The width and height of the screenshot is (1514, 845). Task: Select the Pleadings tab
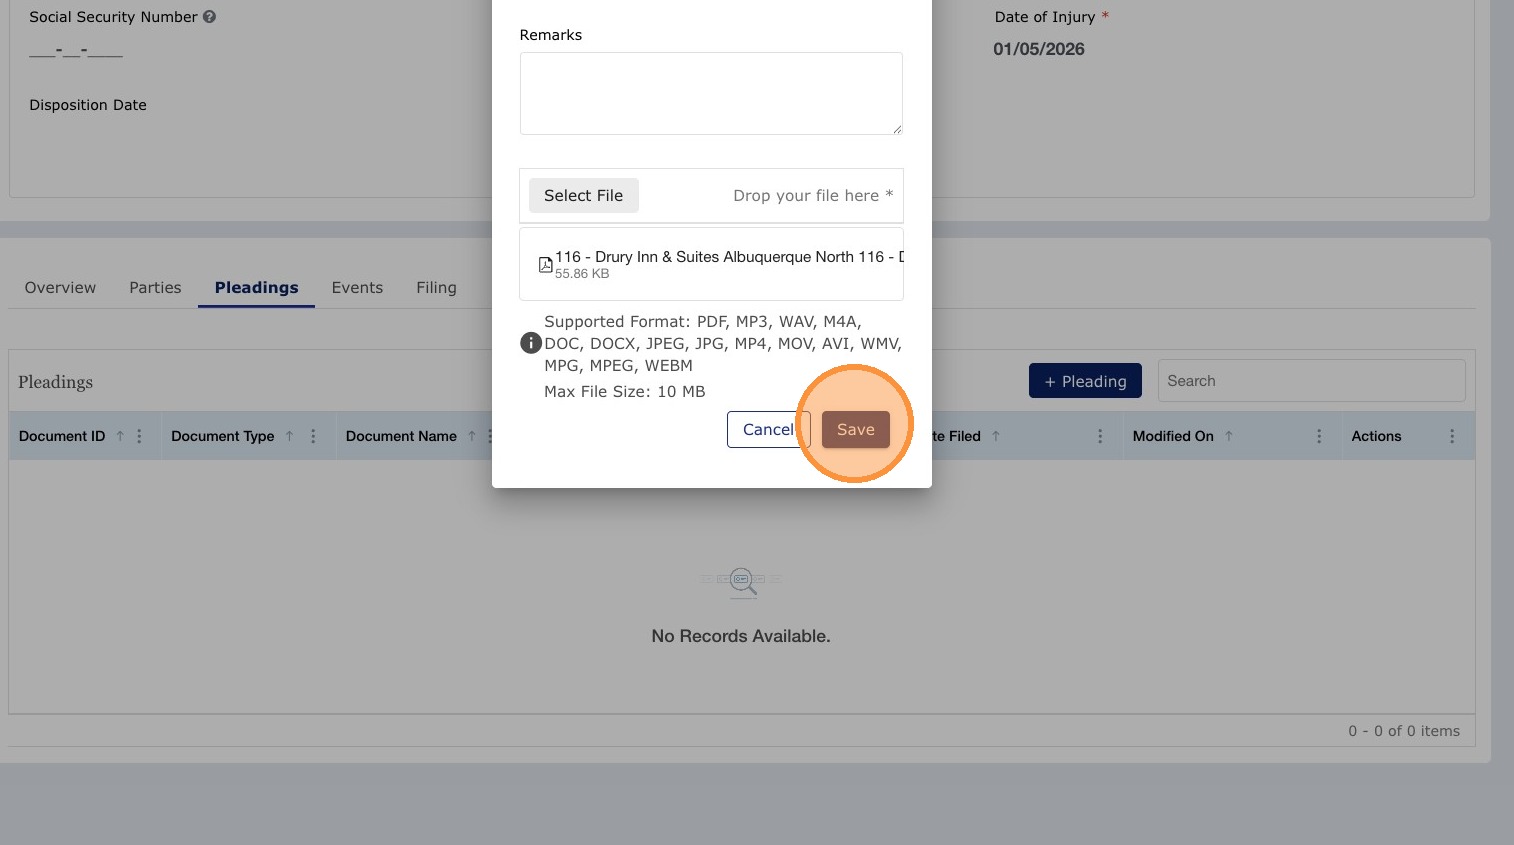point(256,288)
